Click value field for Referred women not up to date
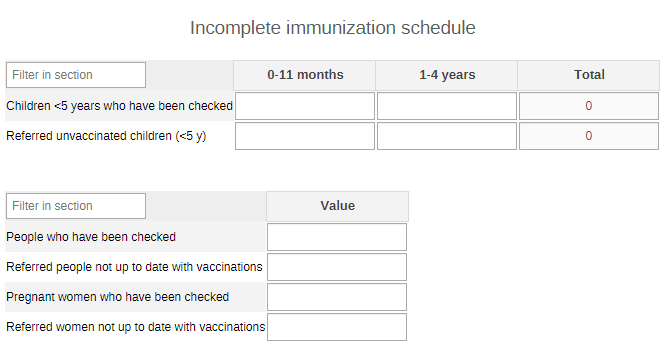This screenshot has width=664, height=361. click(337, 327)
